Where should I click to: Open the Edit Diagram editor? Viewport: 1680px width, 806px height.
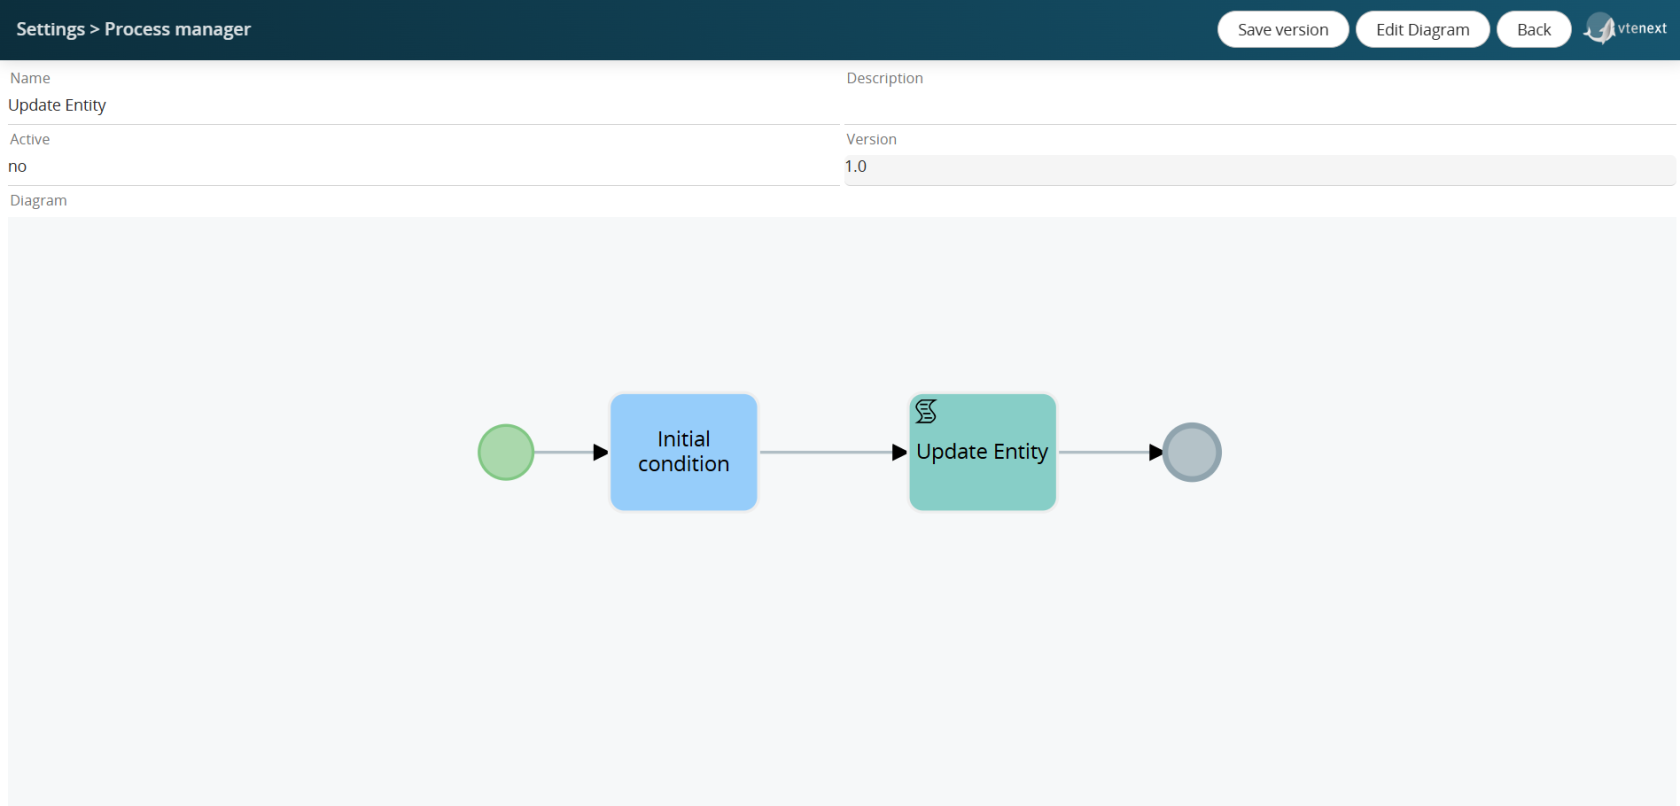1422,29
